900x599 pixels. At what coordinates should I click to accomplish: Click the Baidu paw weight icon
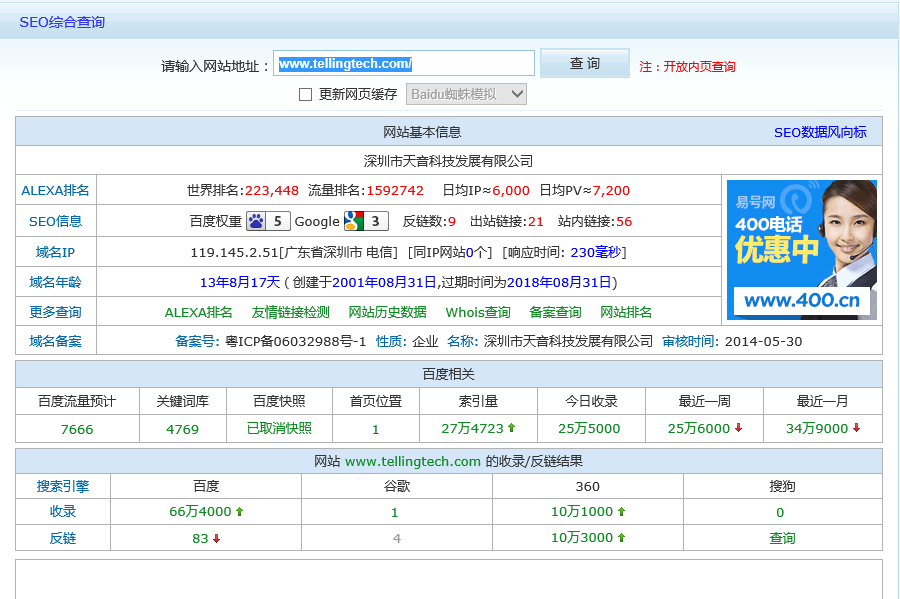click(256, 221)
